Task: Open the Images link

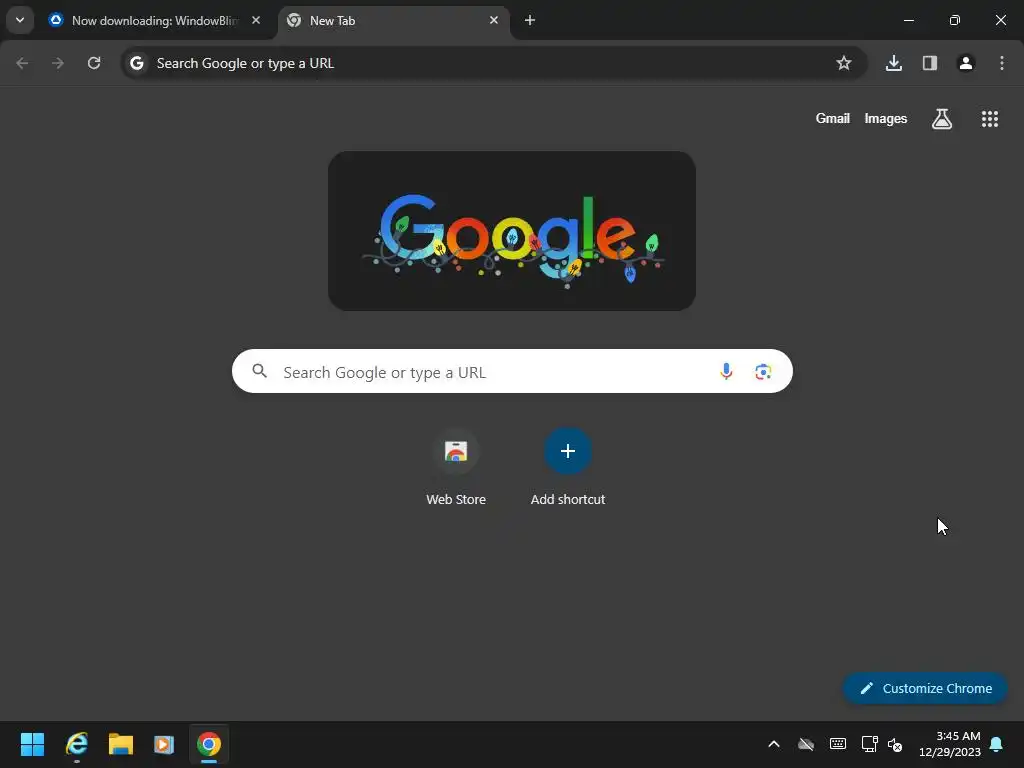Action: [886, 118]
